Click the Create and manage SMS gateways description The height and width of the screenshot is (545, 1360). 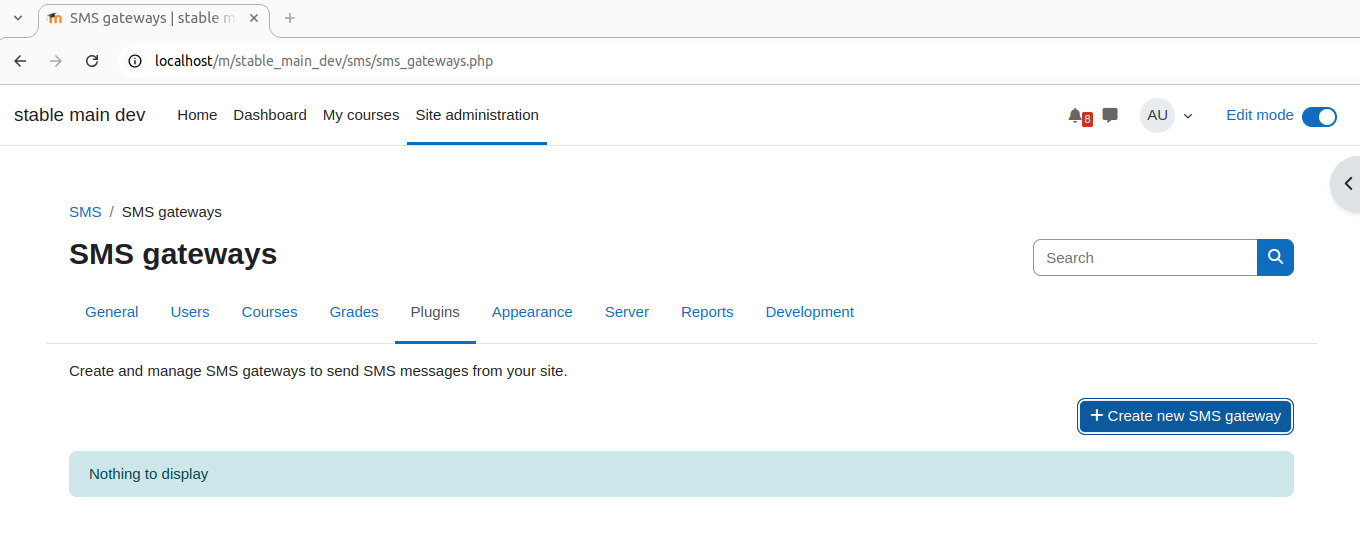coord(318,371)
